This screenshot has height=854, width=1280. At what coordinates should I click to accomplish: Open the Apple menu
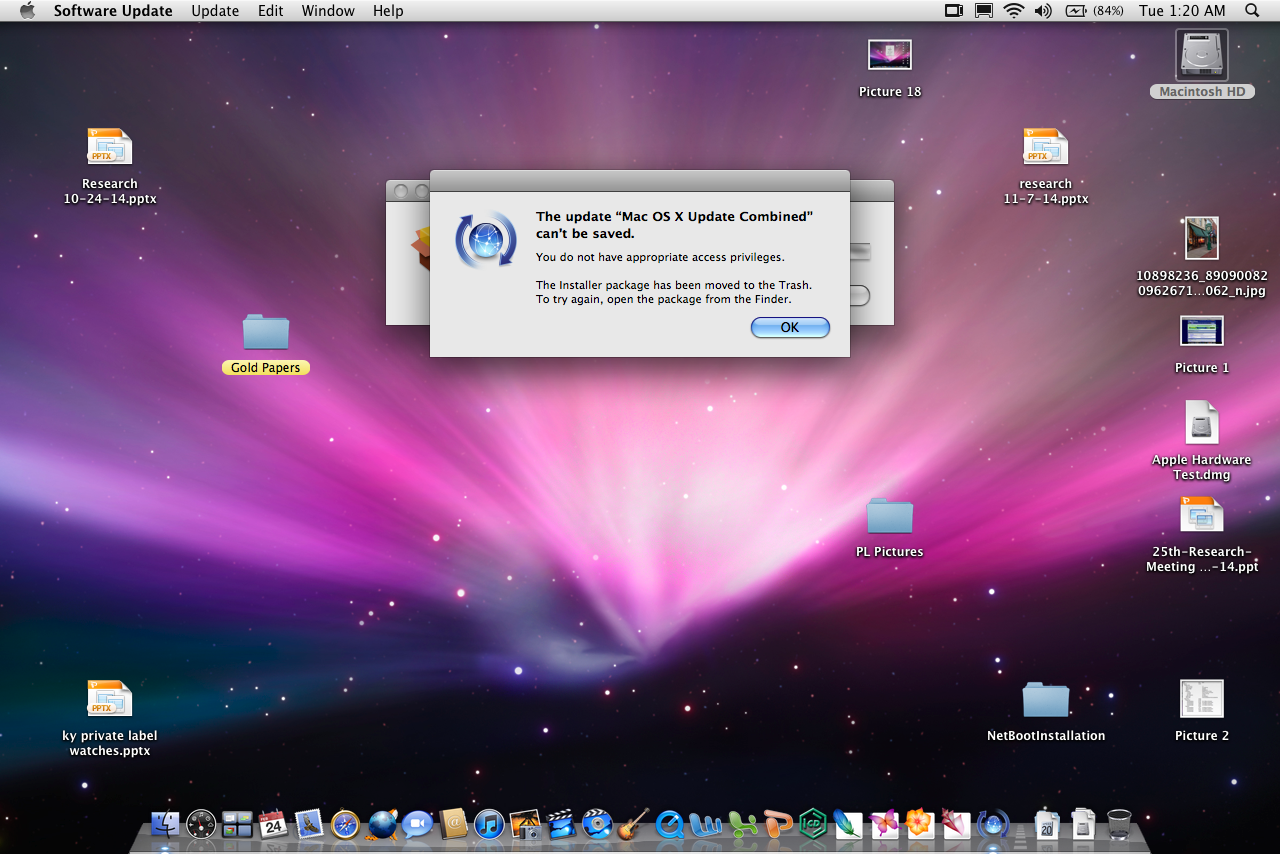[x=27, y=11]
